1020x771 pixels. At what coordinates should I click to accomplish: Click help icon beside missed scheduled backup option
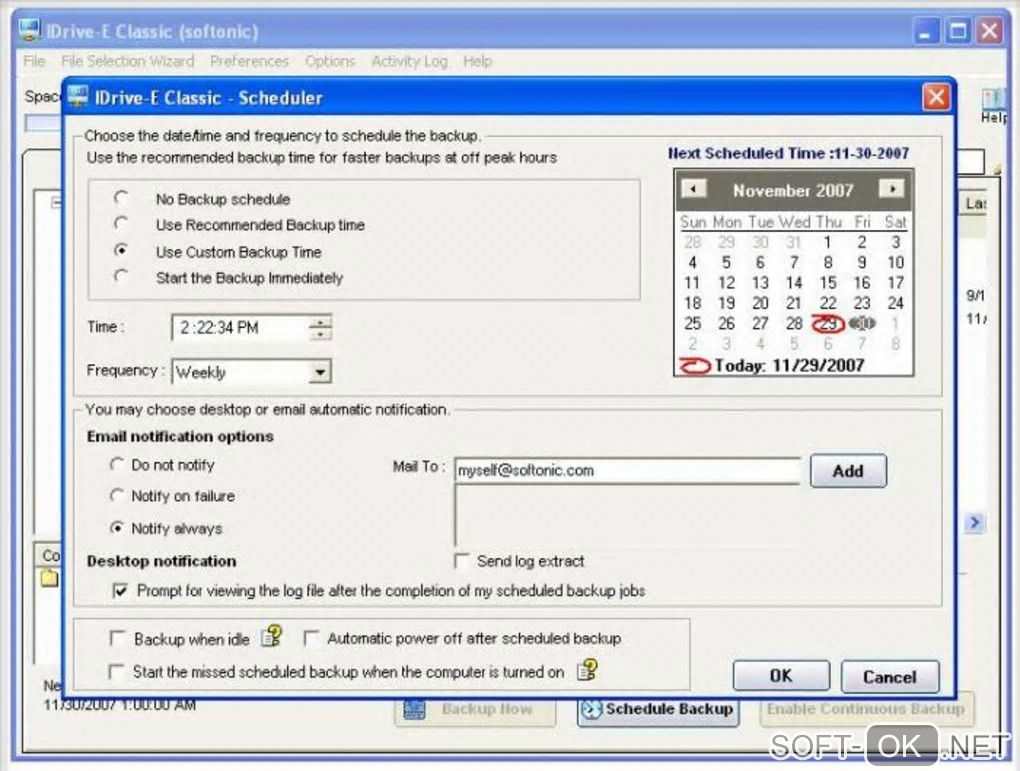pos(587,669)
